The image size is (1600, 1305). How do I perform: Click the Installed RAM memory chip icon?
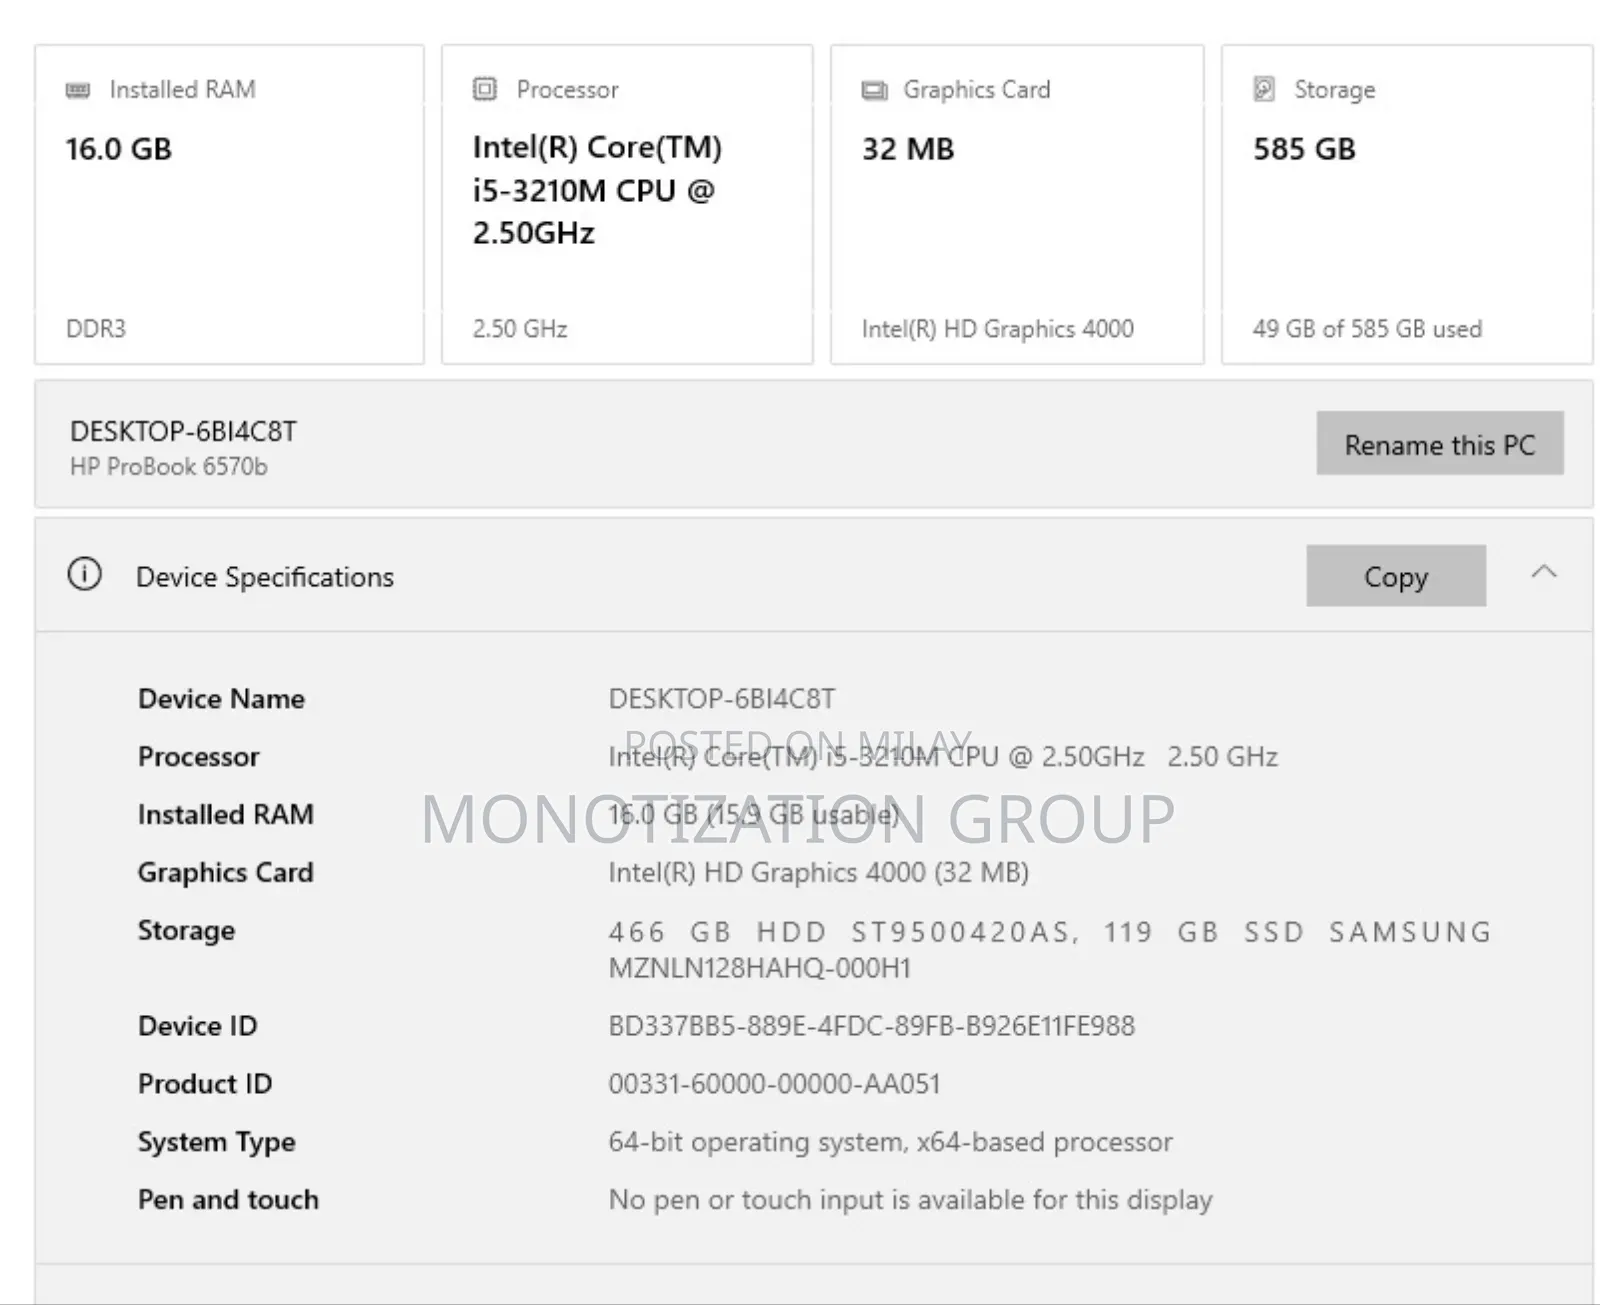(78, 90)
